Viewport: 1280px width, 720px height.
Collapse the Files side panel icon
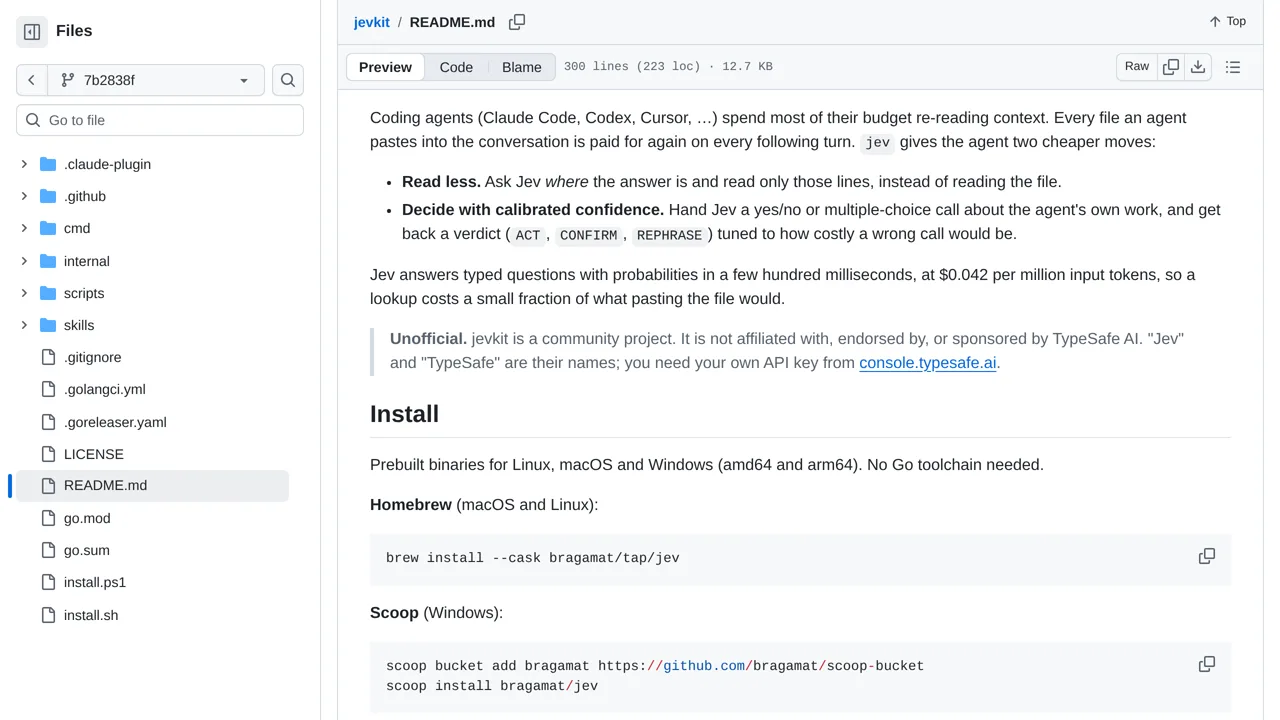(x=32, y=32)
